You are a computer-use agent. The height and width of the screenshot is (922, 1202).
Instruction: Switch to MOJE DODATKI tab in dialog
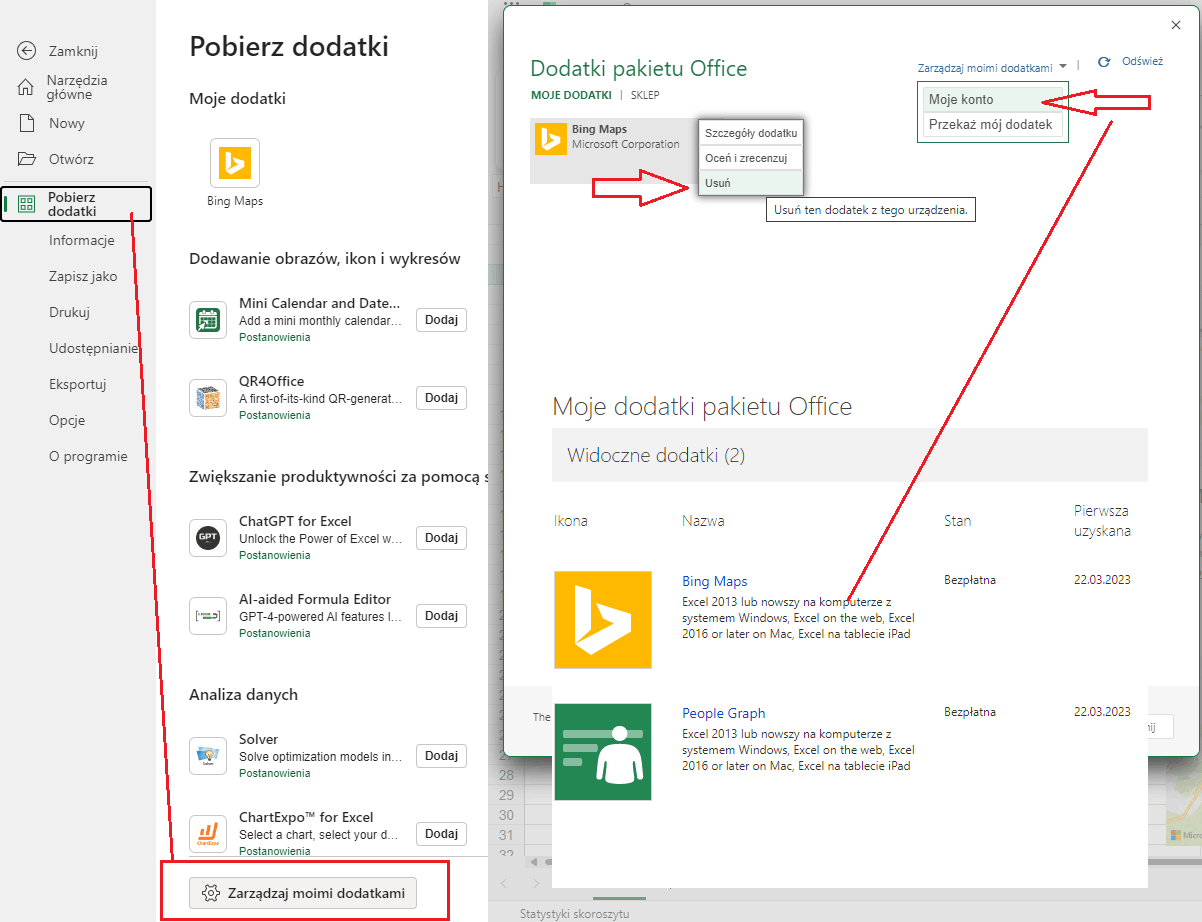click(571, 95)
